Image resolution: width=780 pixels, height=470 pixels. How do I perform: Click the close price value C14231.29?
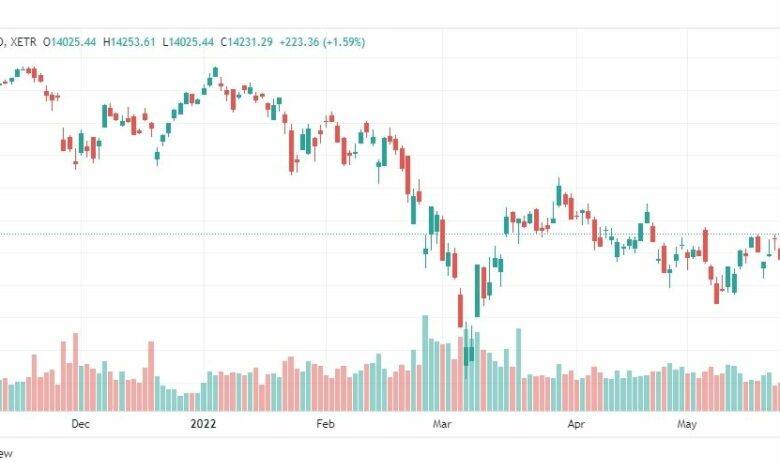point(247,42)
